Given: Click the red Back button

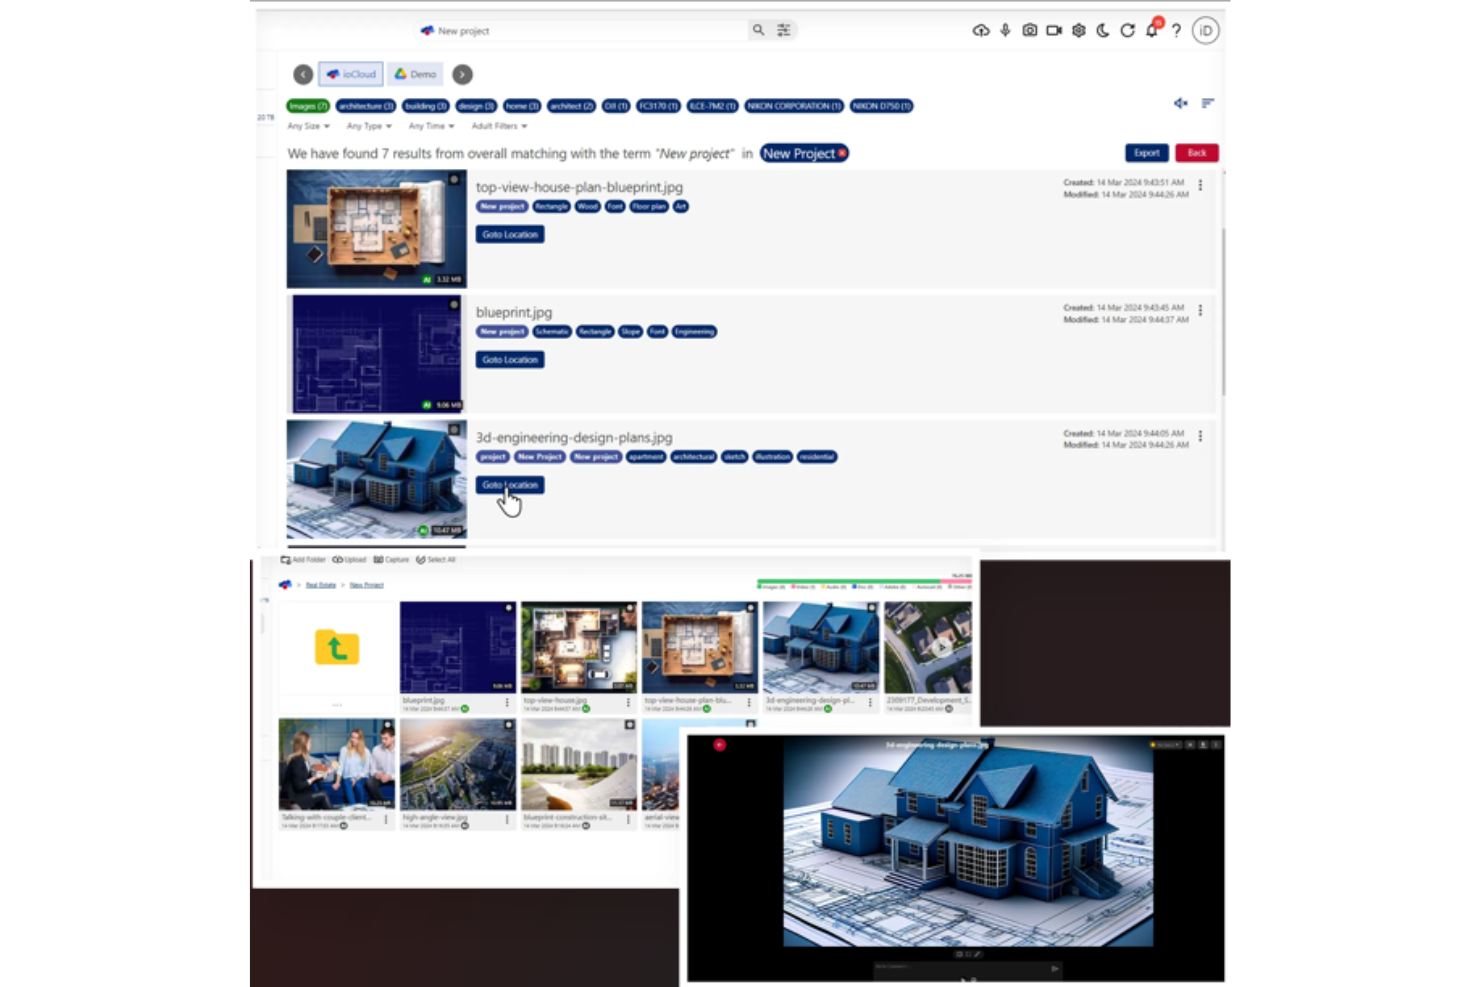Looking at the screenshot, I should click(1197, 153).
